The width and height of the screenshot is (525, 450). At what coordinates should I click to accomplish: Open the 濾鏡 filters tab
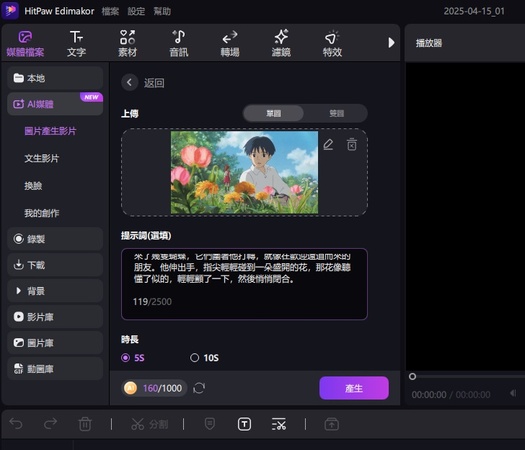coord(281,44)
